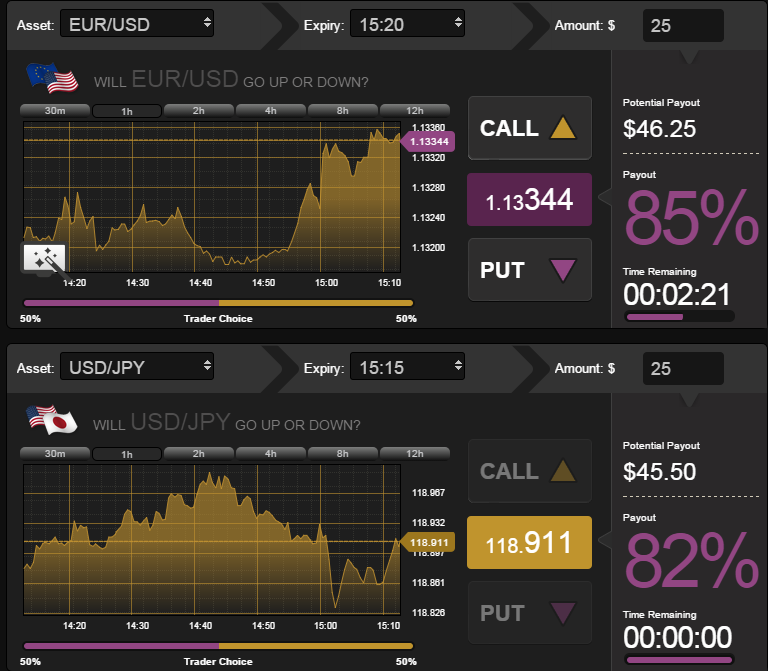Click the magic wand chart tool icon
768x671 pixels.
[x=44, y=259]
